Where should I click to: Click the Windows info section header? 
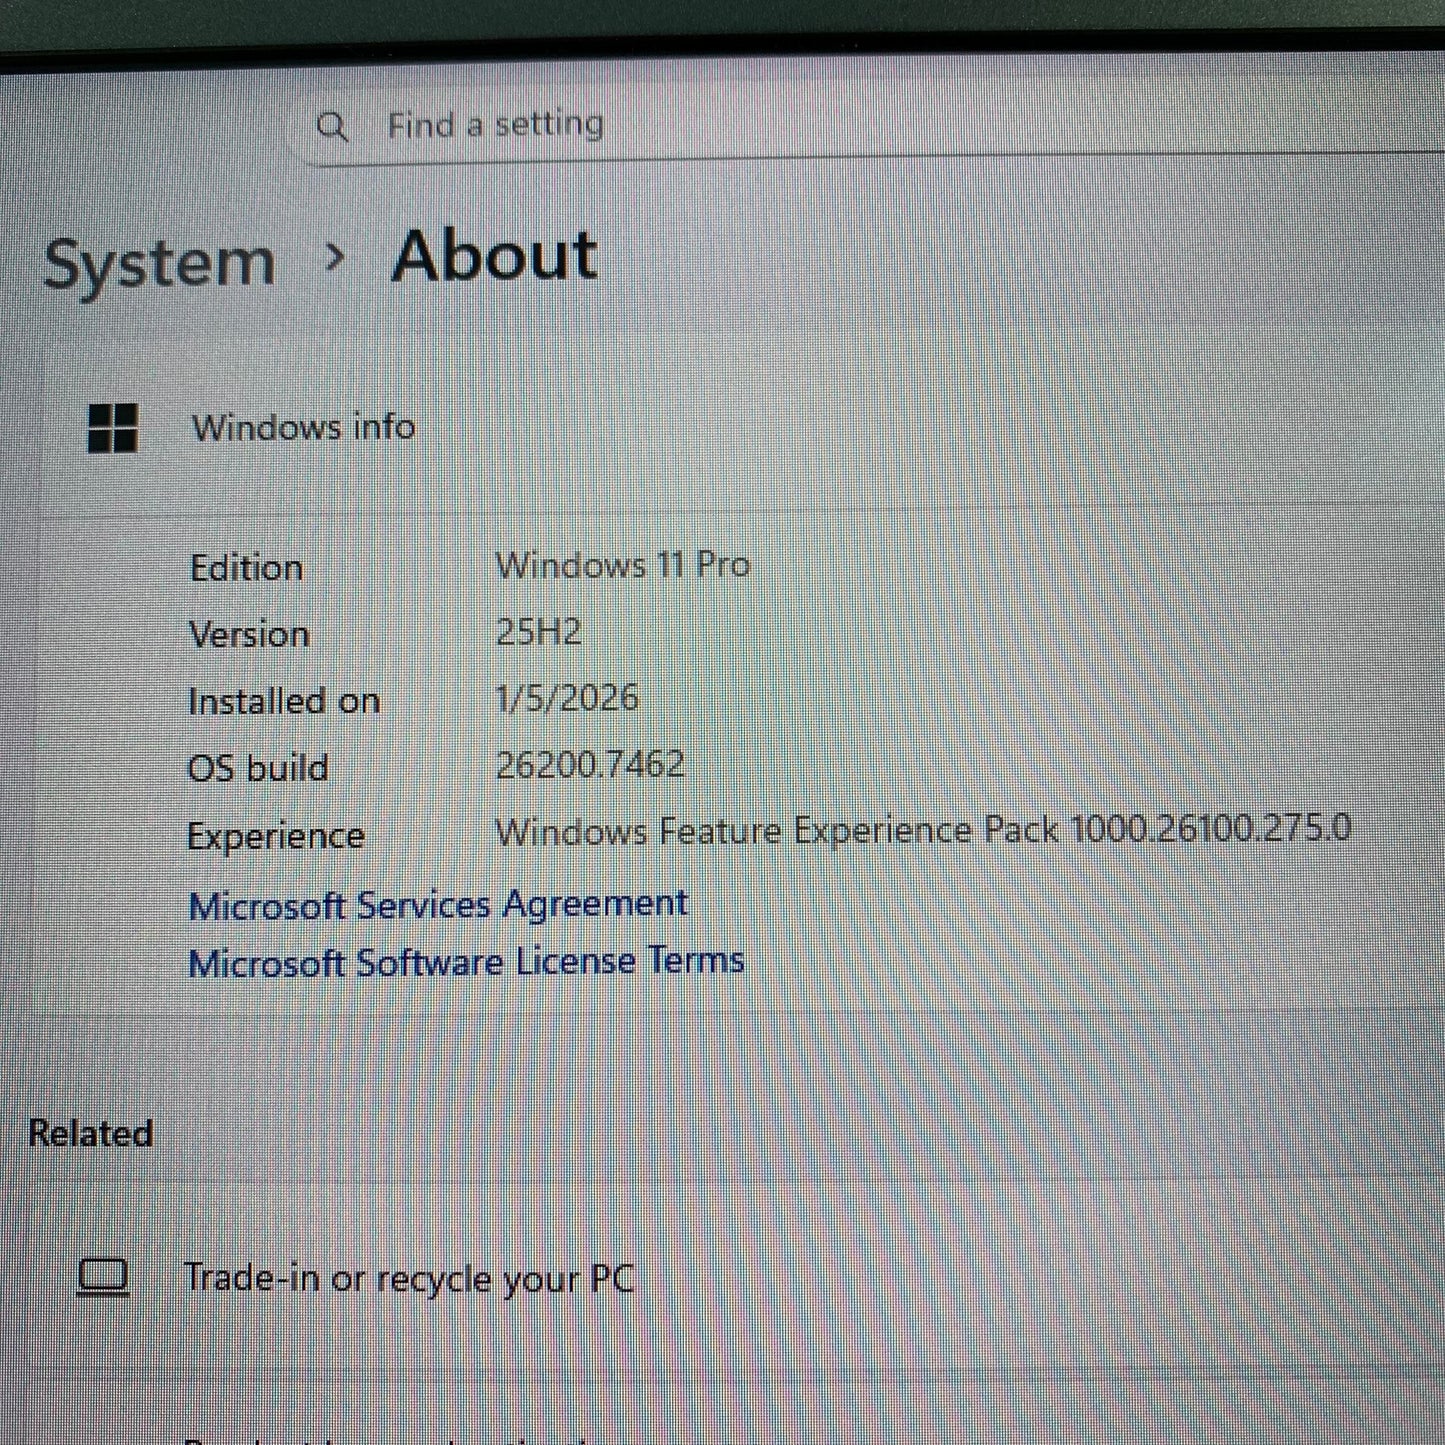tap(303, 427)
